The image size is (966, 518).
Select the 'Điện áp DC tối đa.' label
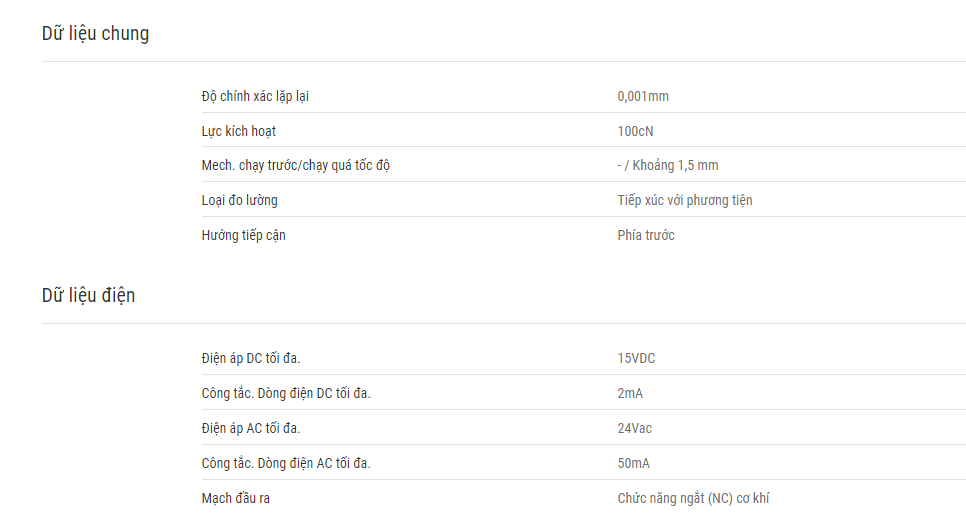251,358
